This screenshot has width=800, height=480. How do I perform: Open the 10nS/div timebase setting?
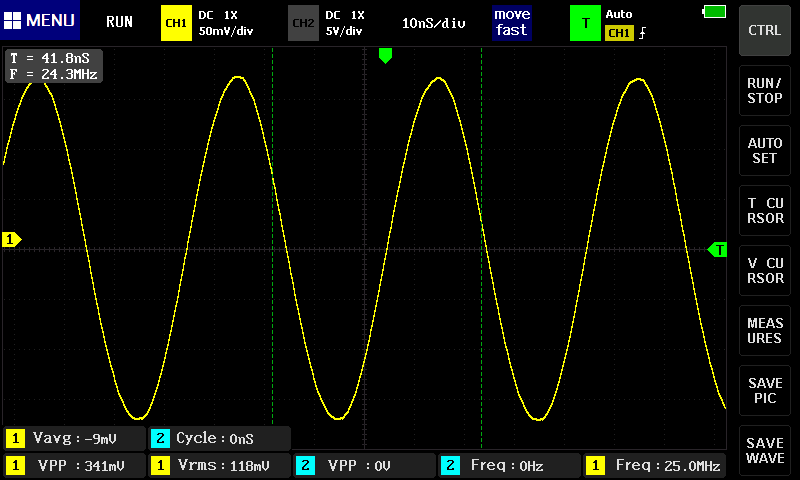(434, 22)
